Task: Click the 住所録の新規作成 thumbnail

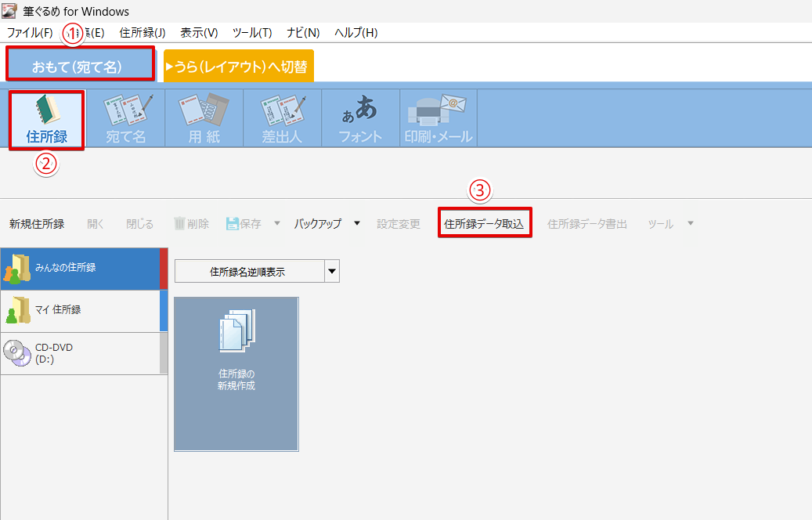Action: pyautogui.click(x=236, y=374)
